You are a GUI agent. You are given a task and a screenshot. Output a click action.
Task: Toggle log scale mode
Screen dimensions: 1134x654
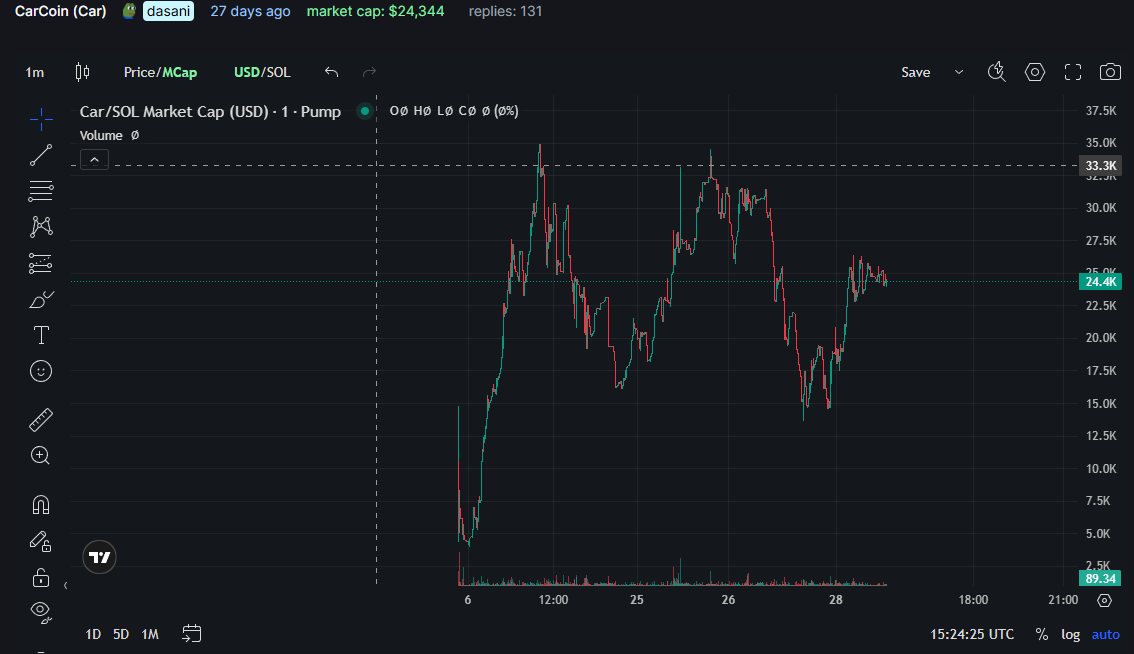pos(1070,634)
